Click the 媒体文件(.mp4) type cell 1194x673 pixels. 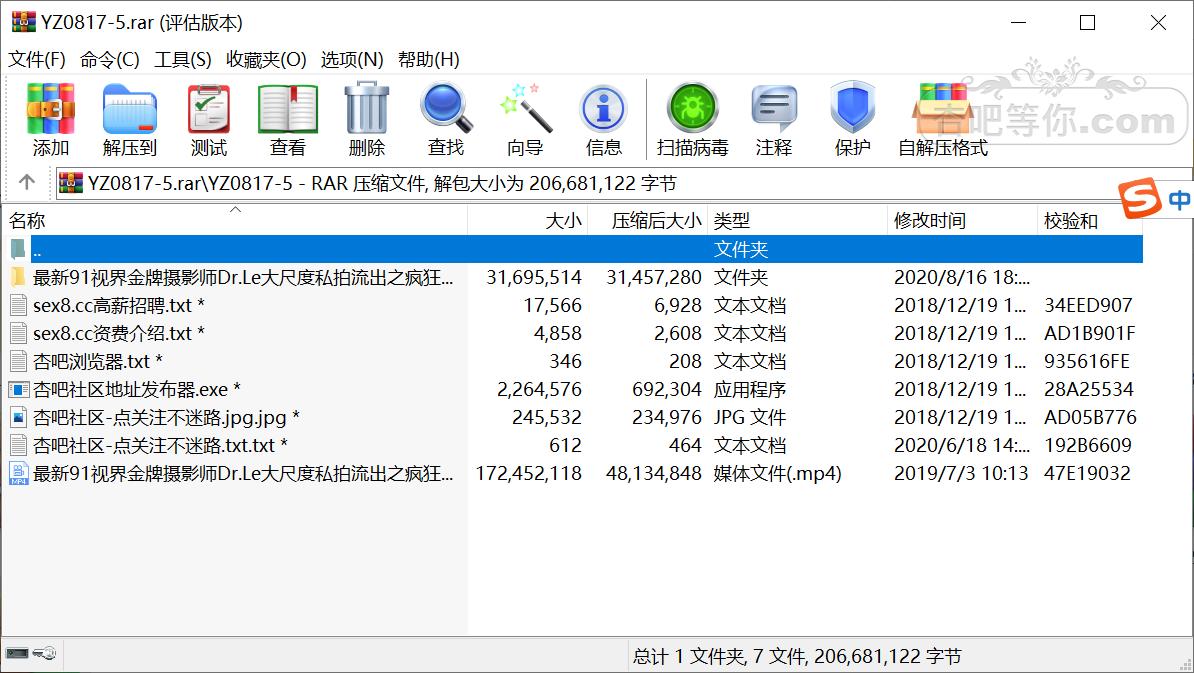(x=777, y=474)
